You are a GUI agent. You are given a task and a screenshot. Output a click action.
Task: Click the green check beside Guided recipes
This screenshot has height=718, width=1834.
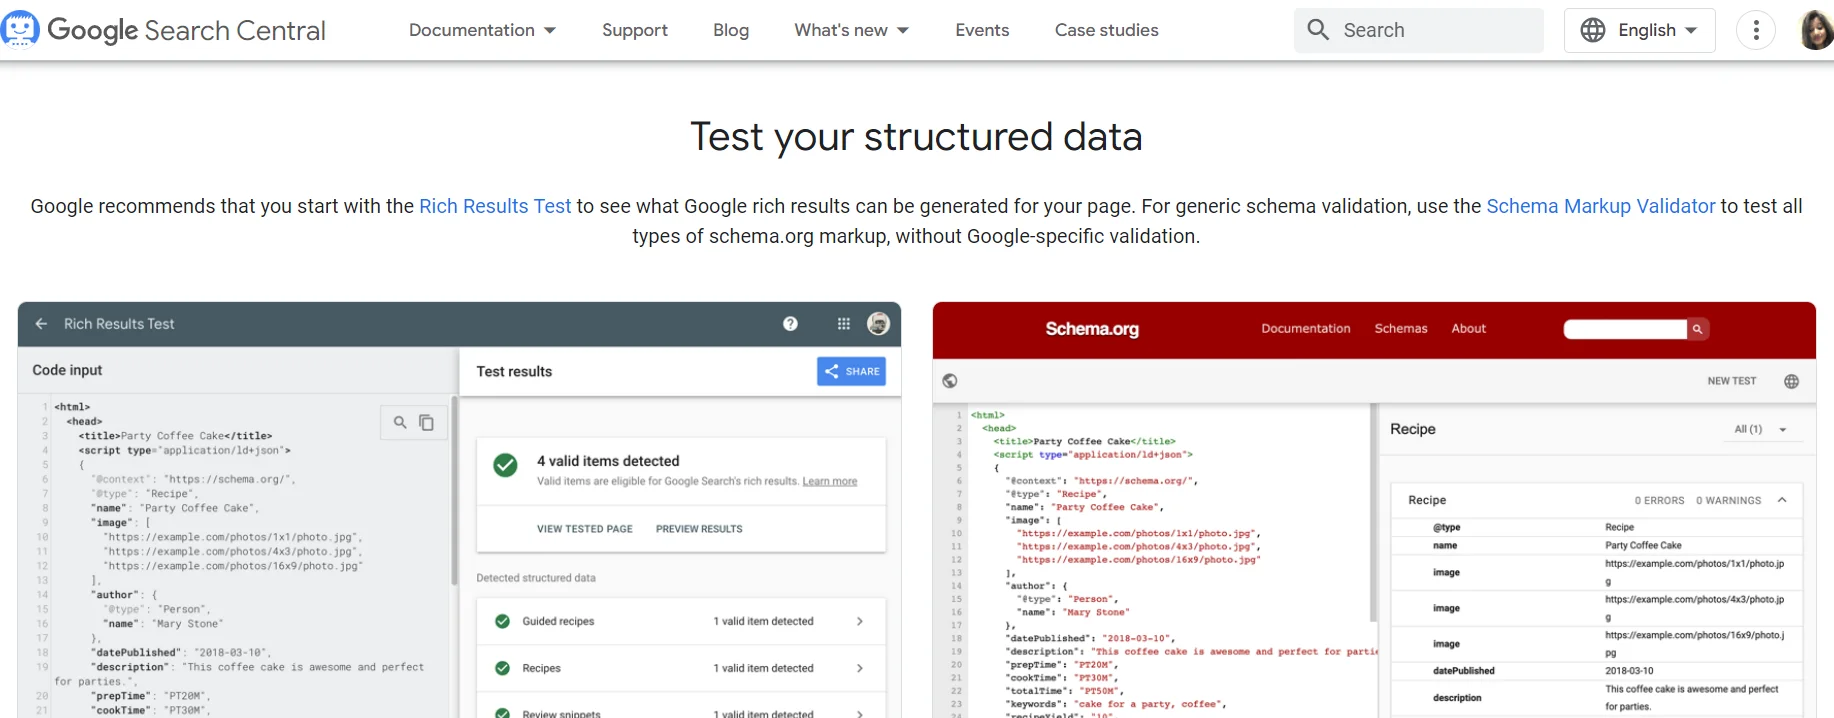[x=502, y=621]
